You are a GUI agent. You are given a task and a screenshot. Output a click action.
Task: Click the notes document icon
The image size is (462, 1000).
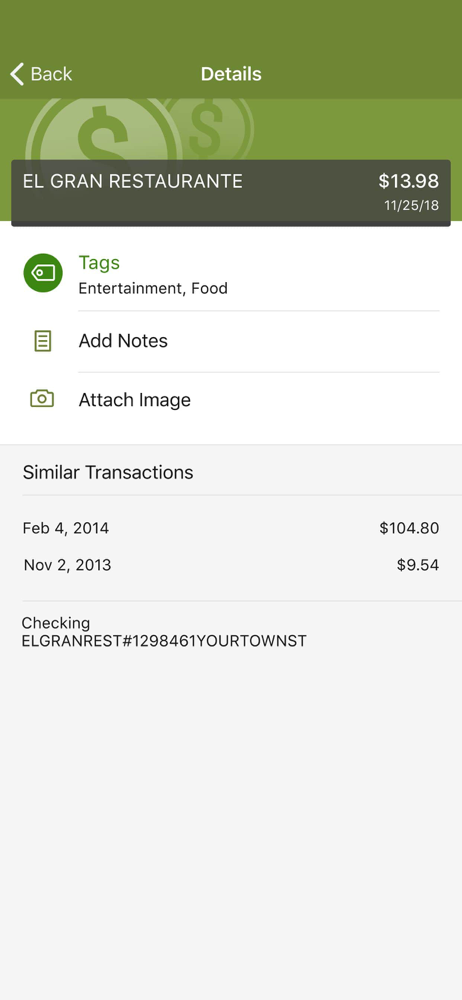coord(42,341)
